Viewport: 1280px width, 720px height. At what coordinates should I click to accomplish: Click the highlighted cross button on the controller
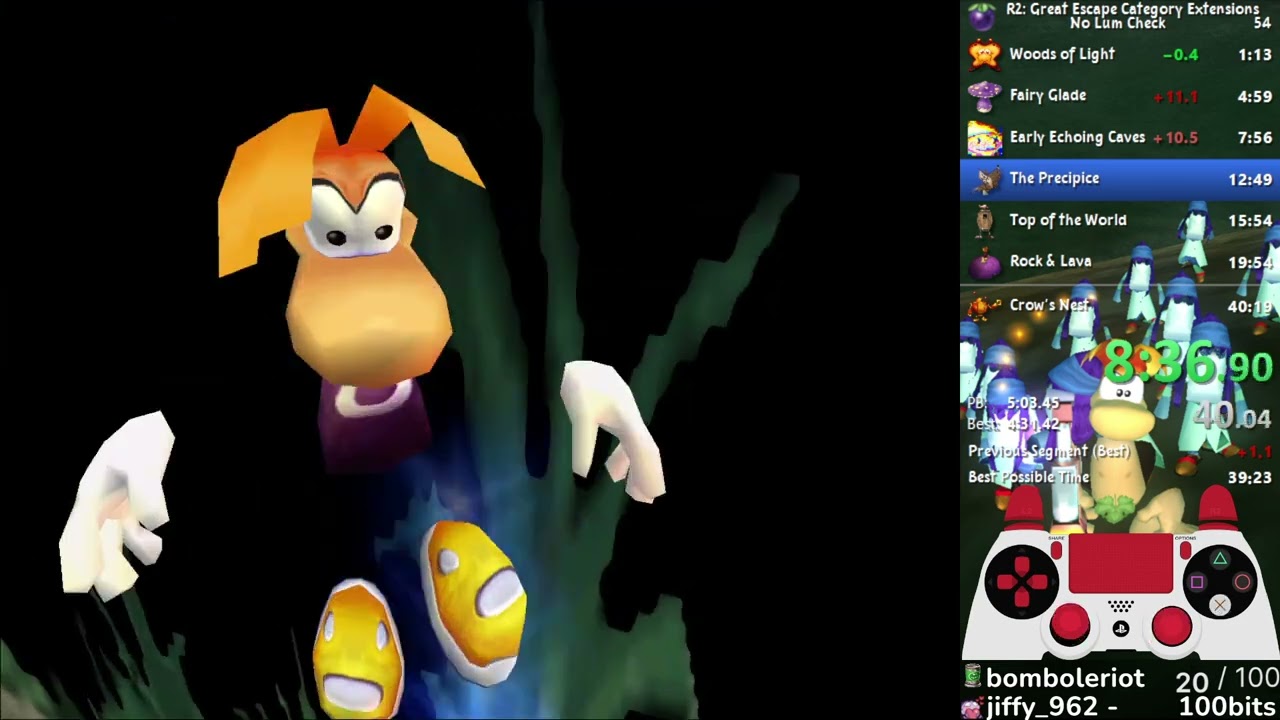[x=1220, y=604]
